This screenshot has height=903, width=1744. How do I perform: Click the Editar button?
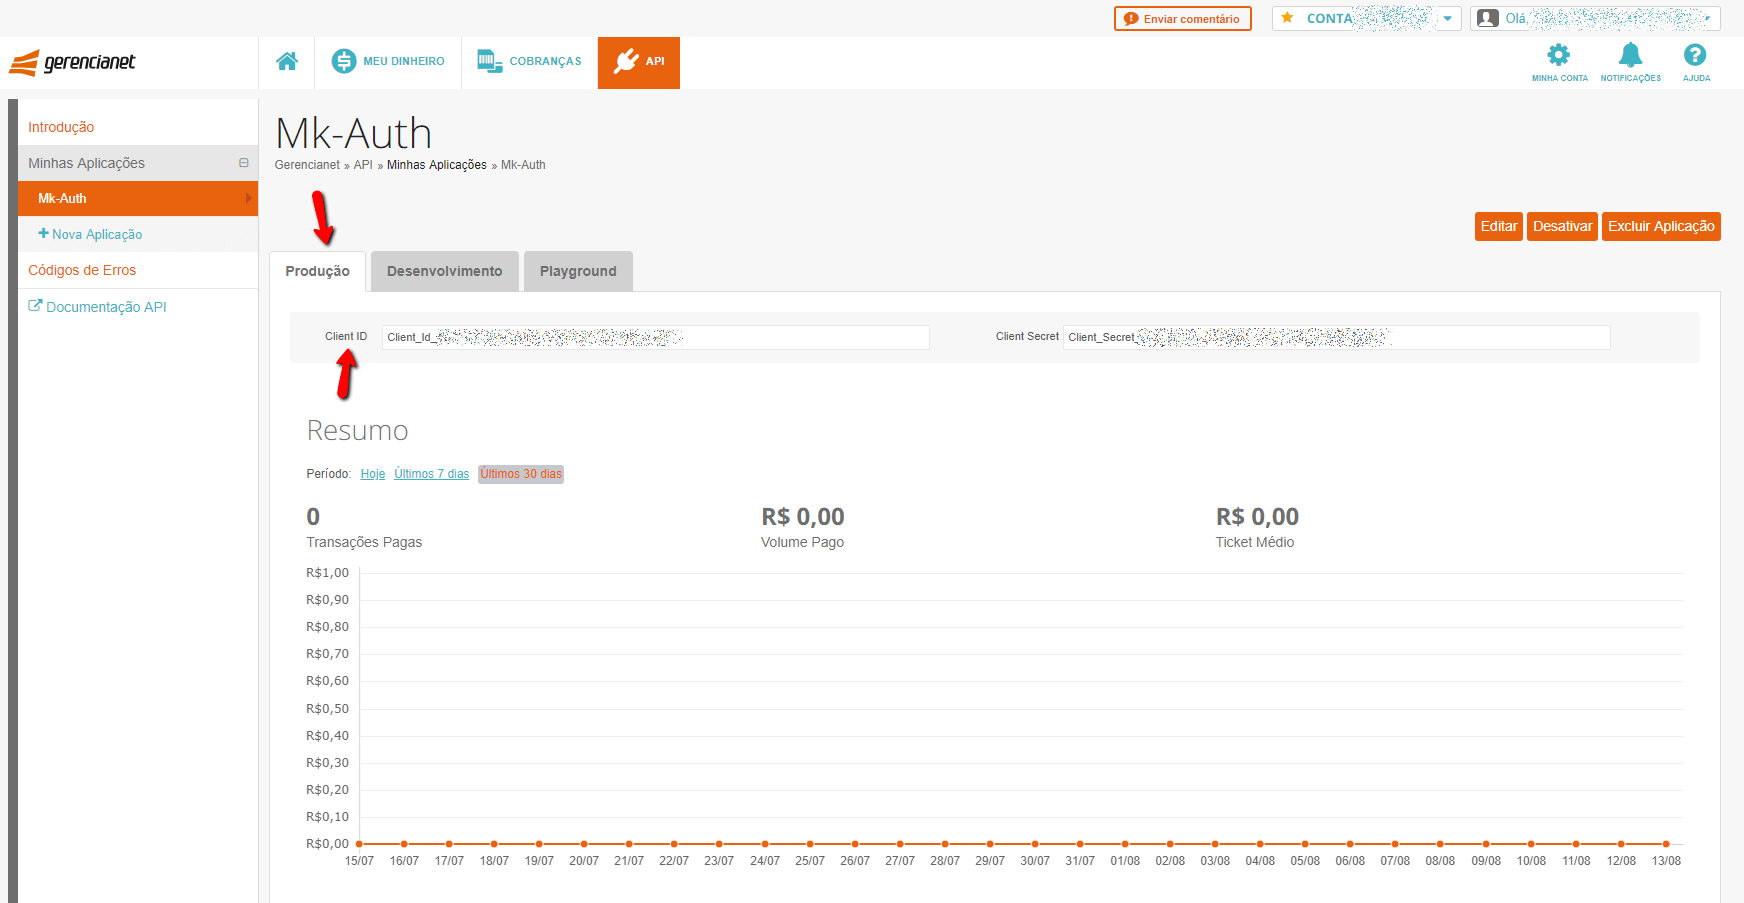1499,226
